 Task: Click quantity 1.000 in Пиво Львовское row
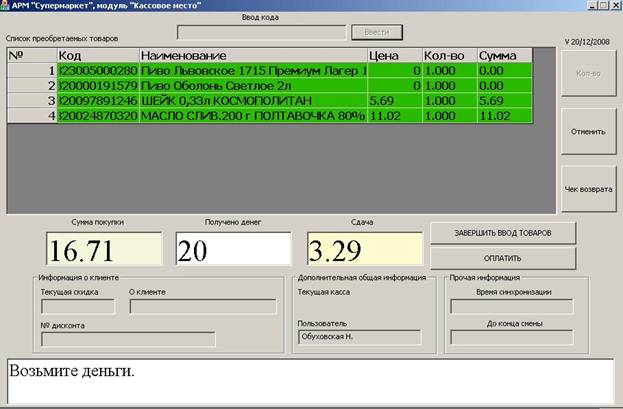pos(450,71)
